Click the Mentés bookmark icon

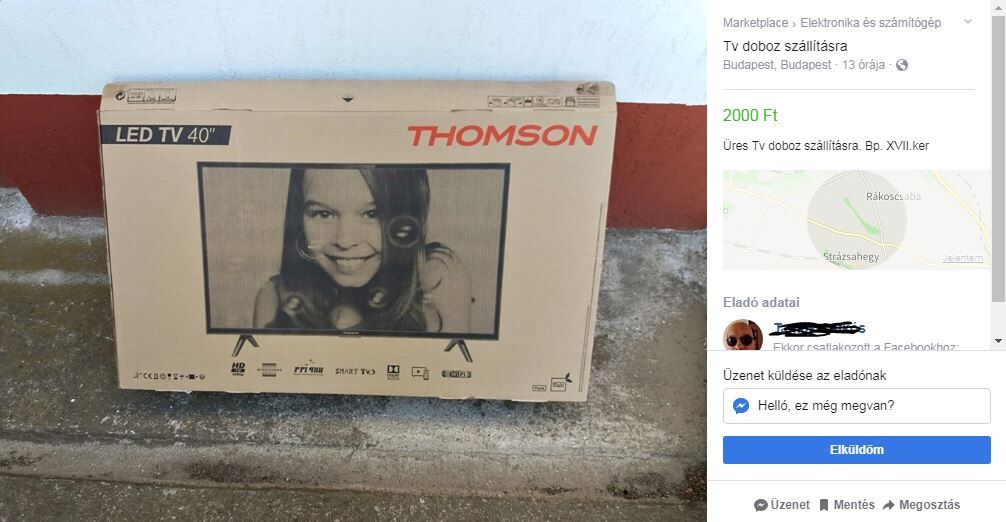[824, 505]
